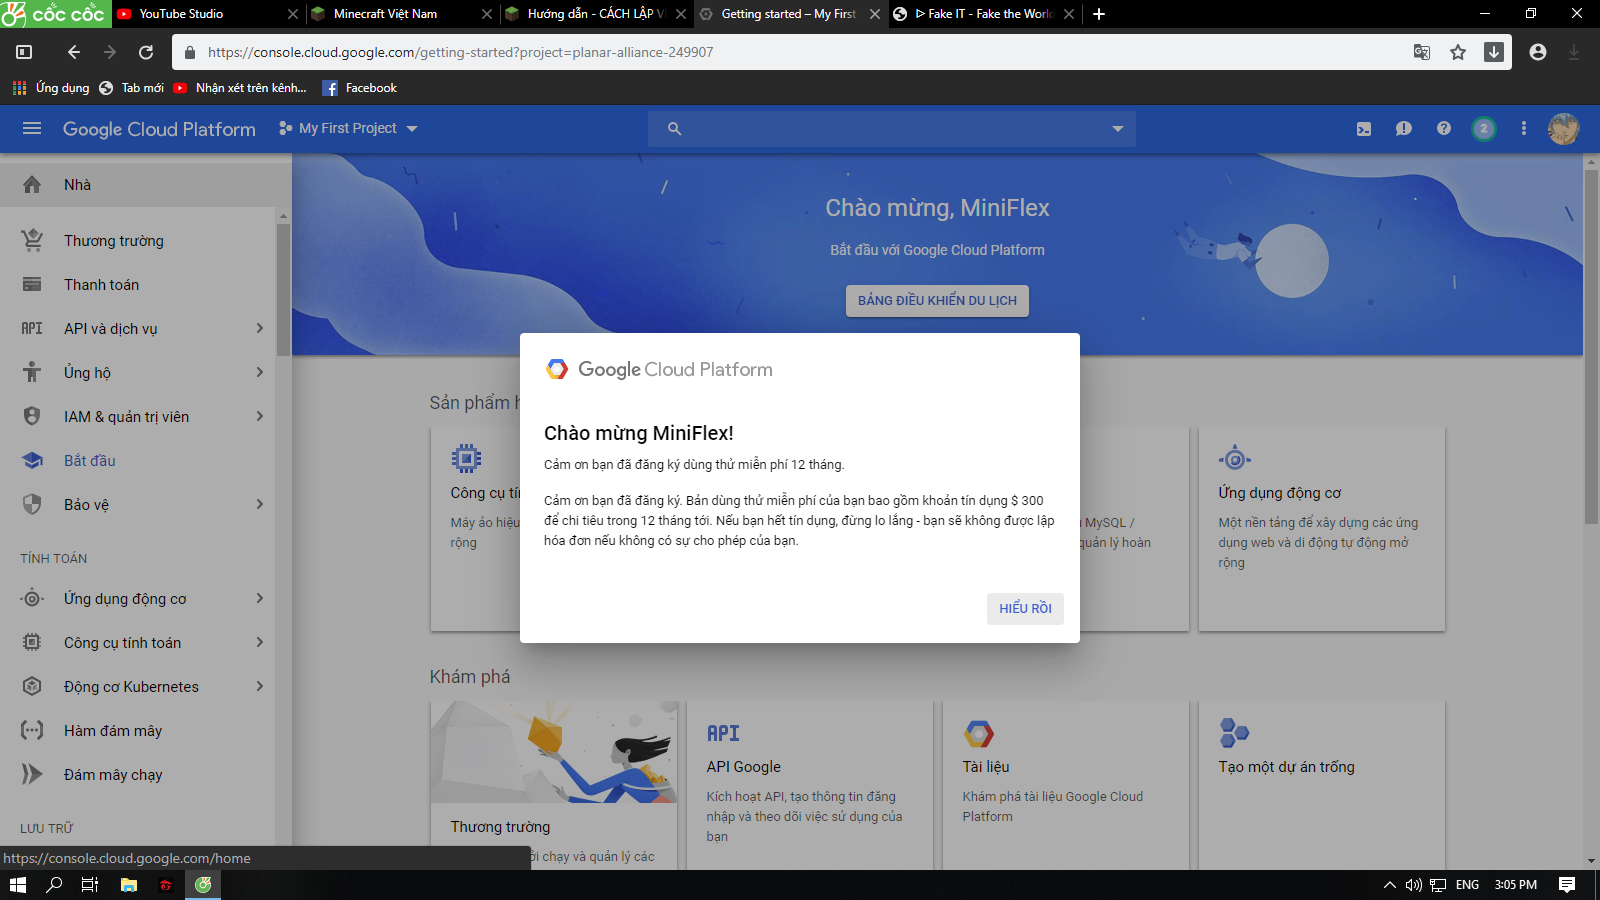Open the Nhận xét trên kênh bookmark

click(240, 88)
